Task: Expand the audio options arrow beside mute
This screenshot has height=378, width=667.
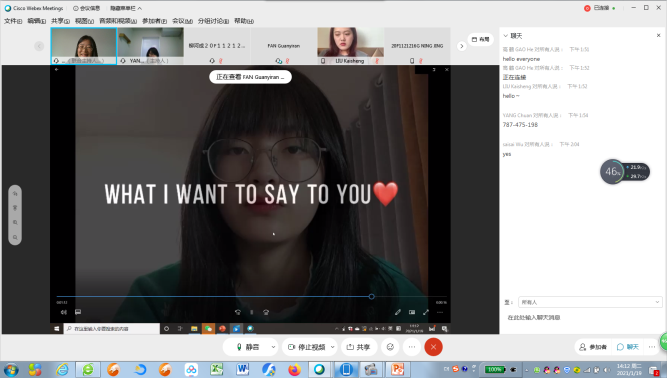Action: click(273, 347)
